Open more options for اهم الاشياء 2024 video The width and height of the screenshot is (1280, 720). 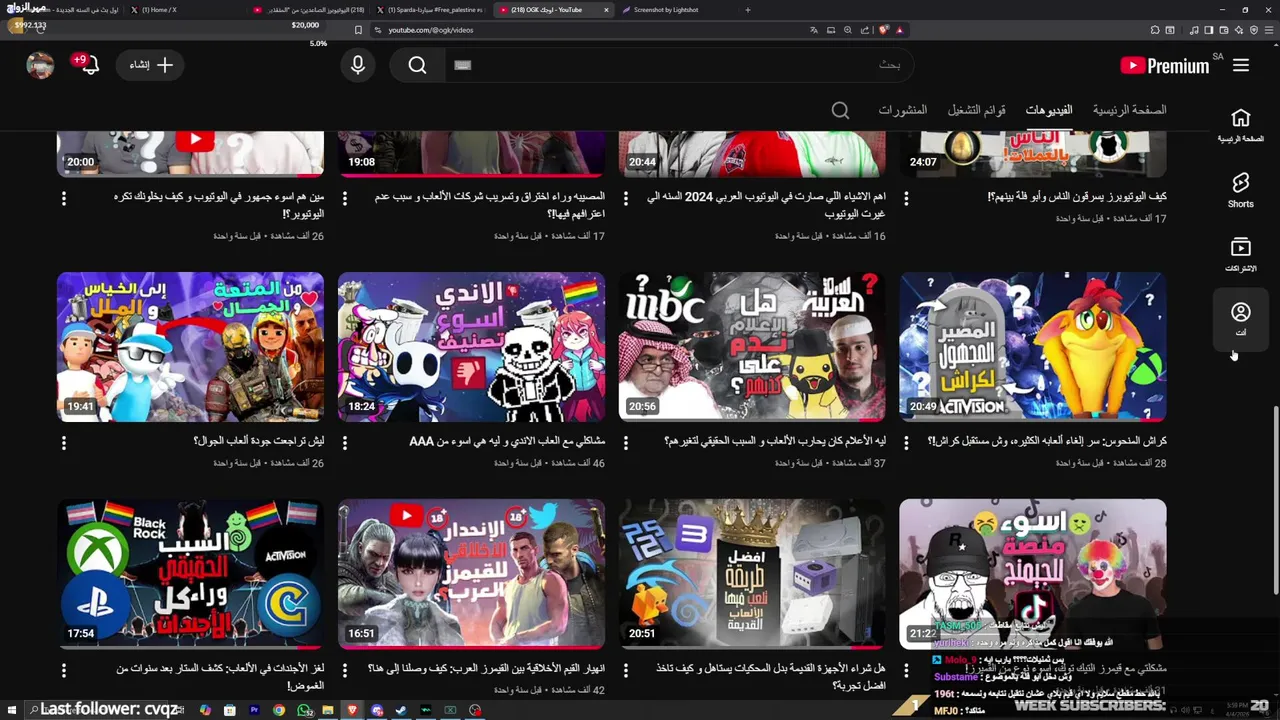tap(625, 198)
